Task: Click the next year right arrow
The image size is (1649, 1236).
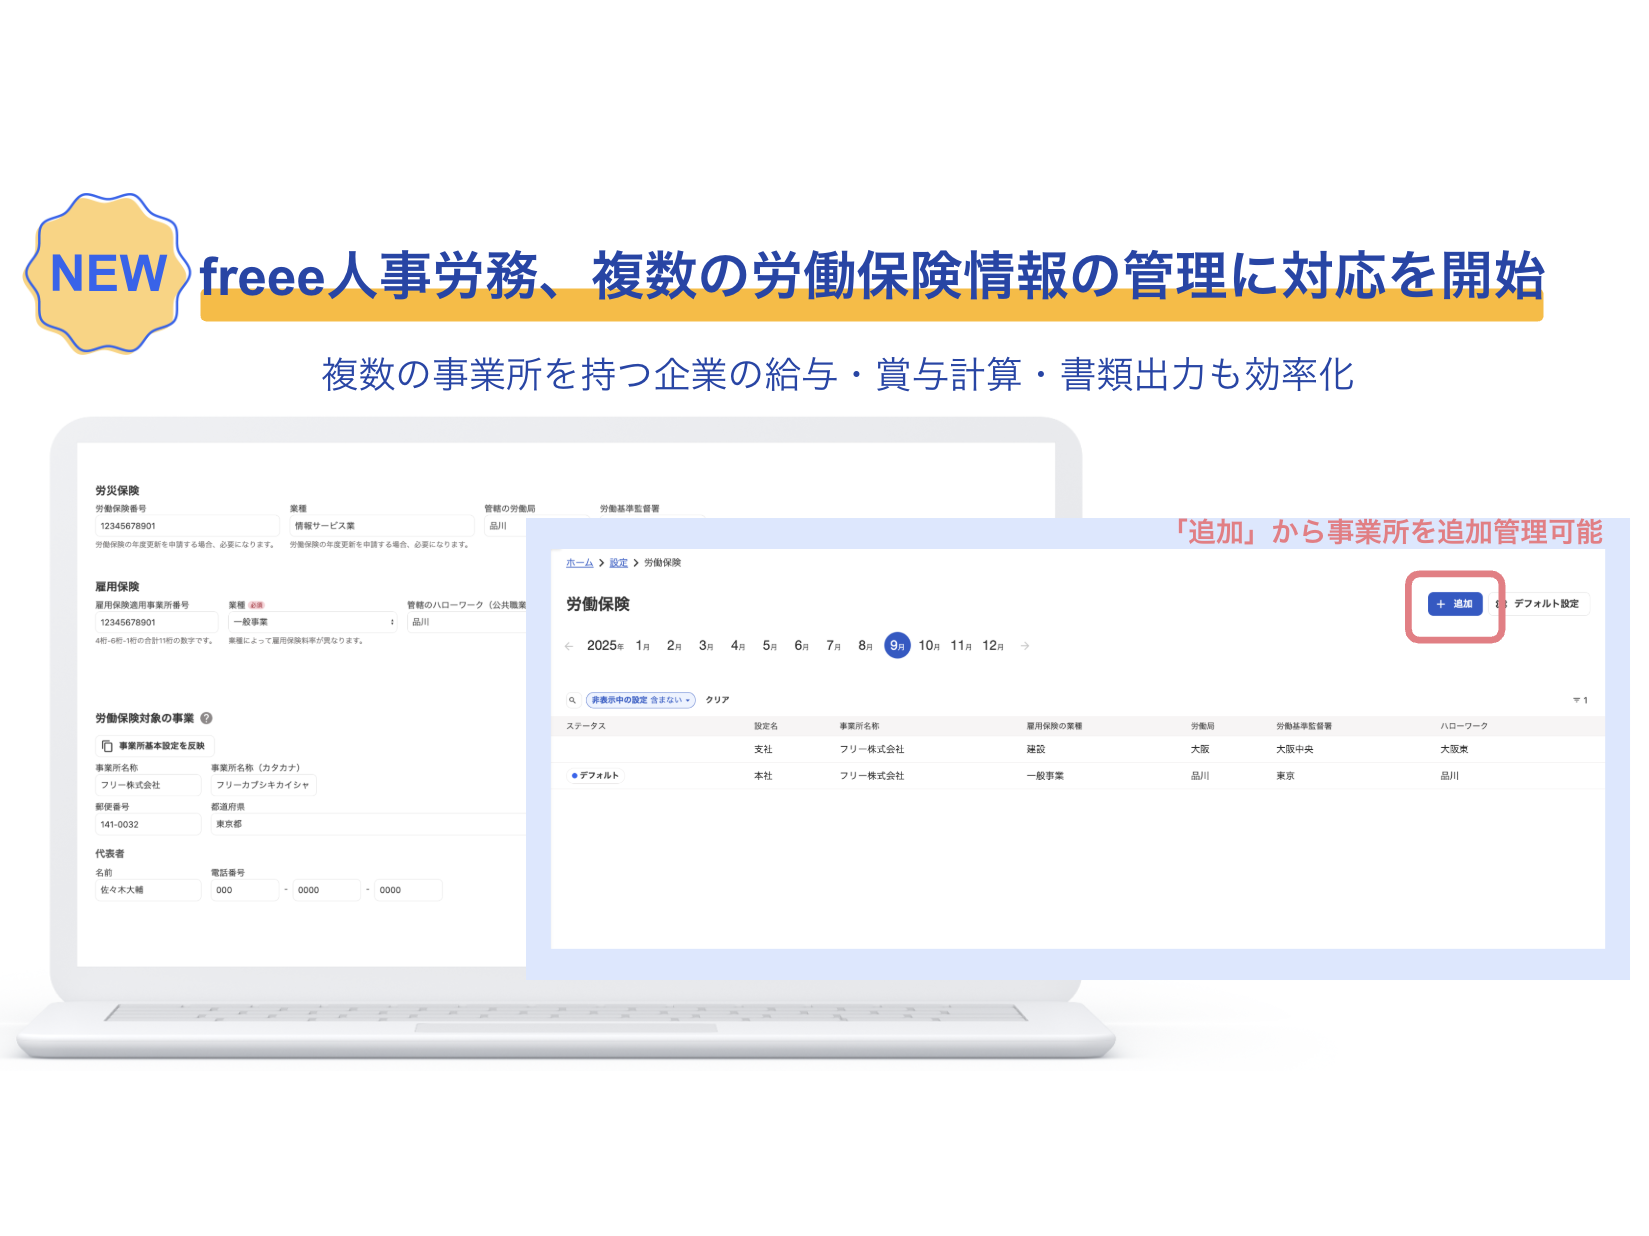Action: [x=1025, y=646]
